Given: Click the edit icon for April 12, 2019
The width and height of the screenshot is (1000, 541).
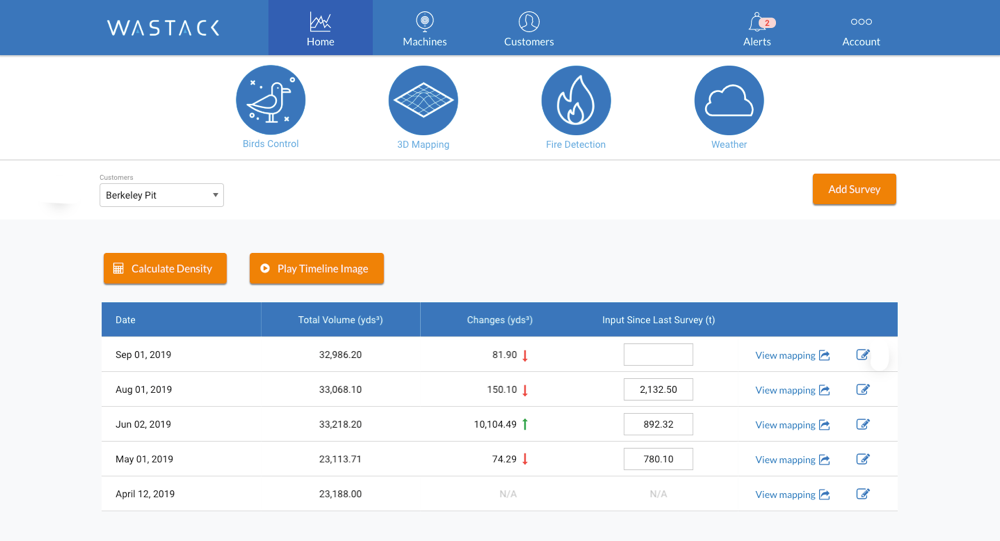Looking at the screenshot, I should point(863,494).
